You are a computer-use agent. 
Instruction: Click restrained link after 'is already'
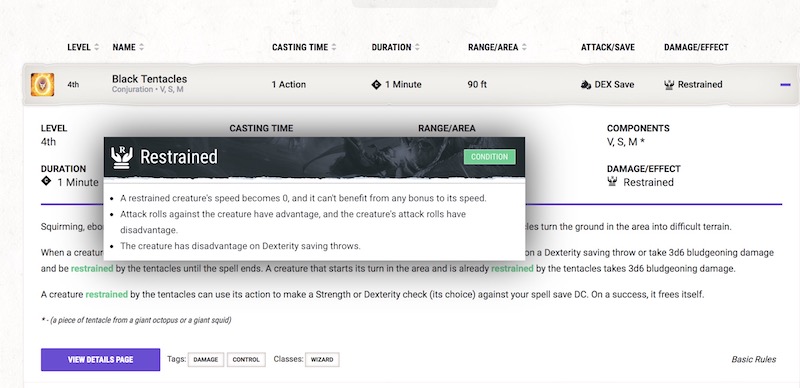pos(512,269)
